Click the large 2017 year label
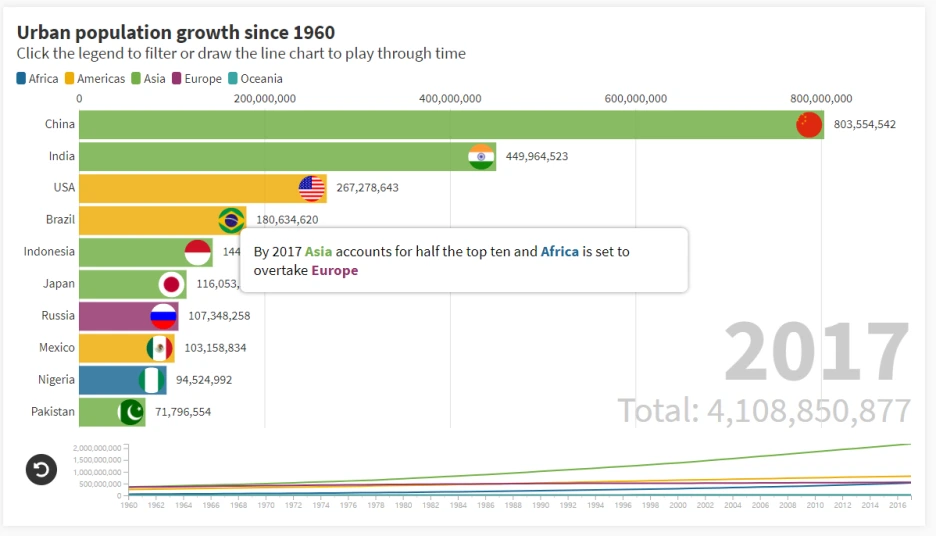The height and width of the screenshot is (536, 936). (x=816, y=352)
